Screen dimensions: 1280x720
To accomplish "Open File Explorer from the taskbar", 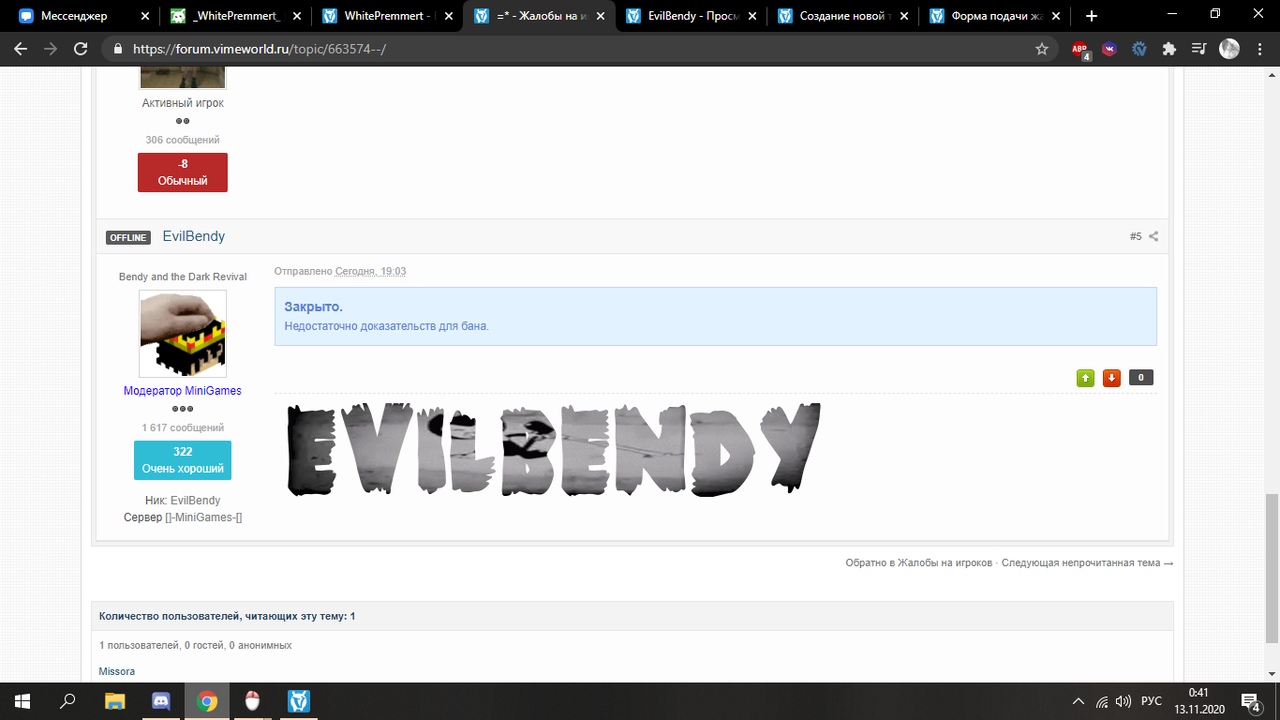I will [x=115, y=701].
